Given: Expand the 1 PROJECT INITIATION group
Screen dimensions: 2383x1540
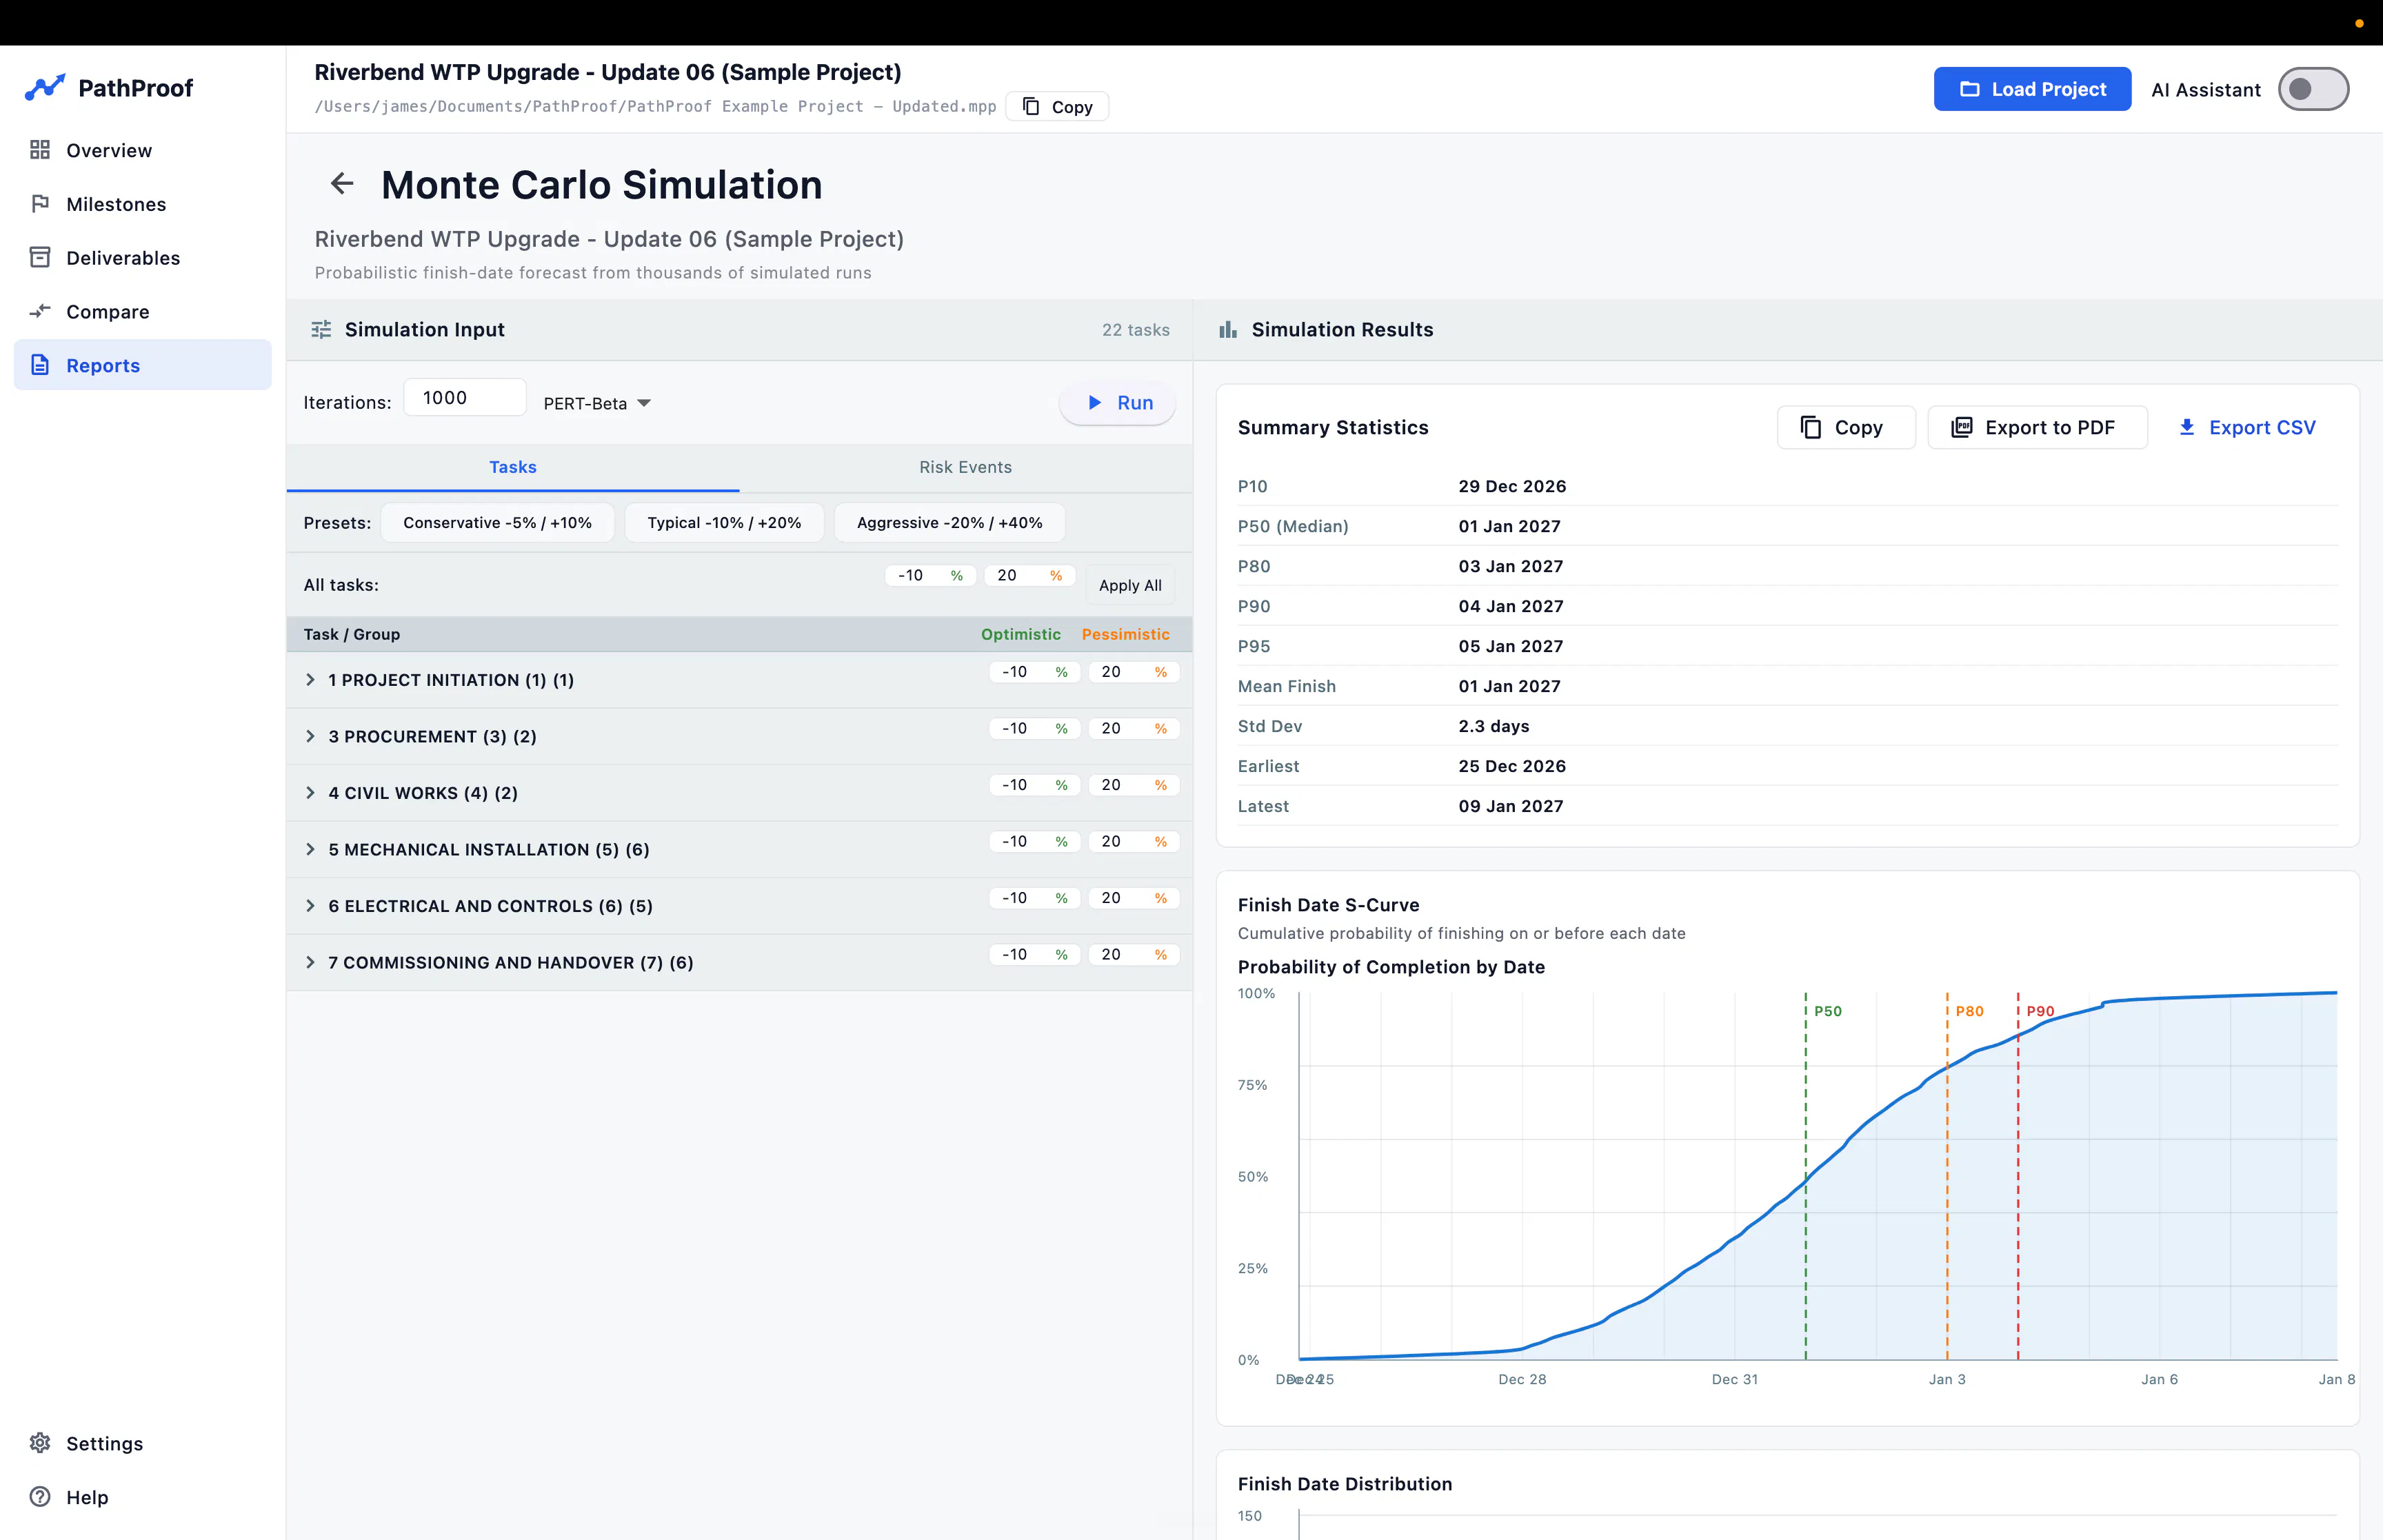Looking at the screenshot, I should coord(310,680).
